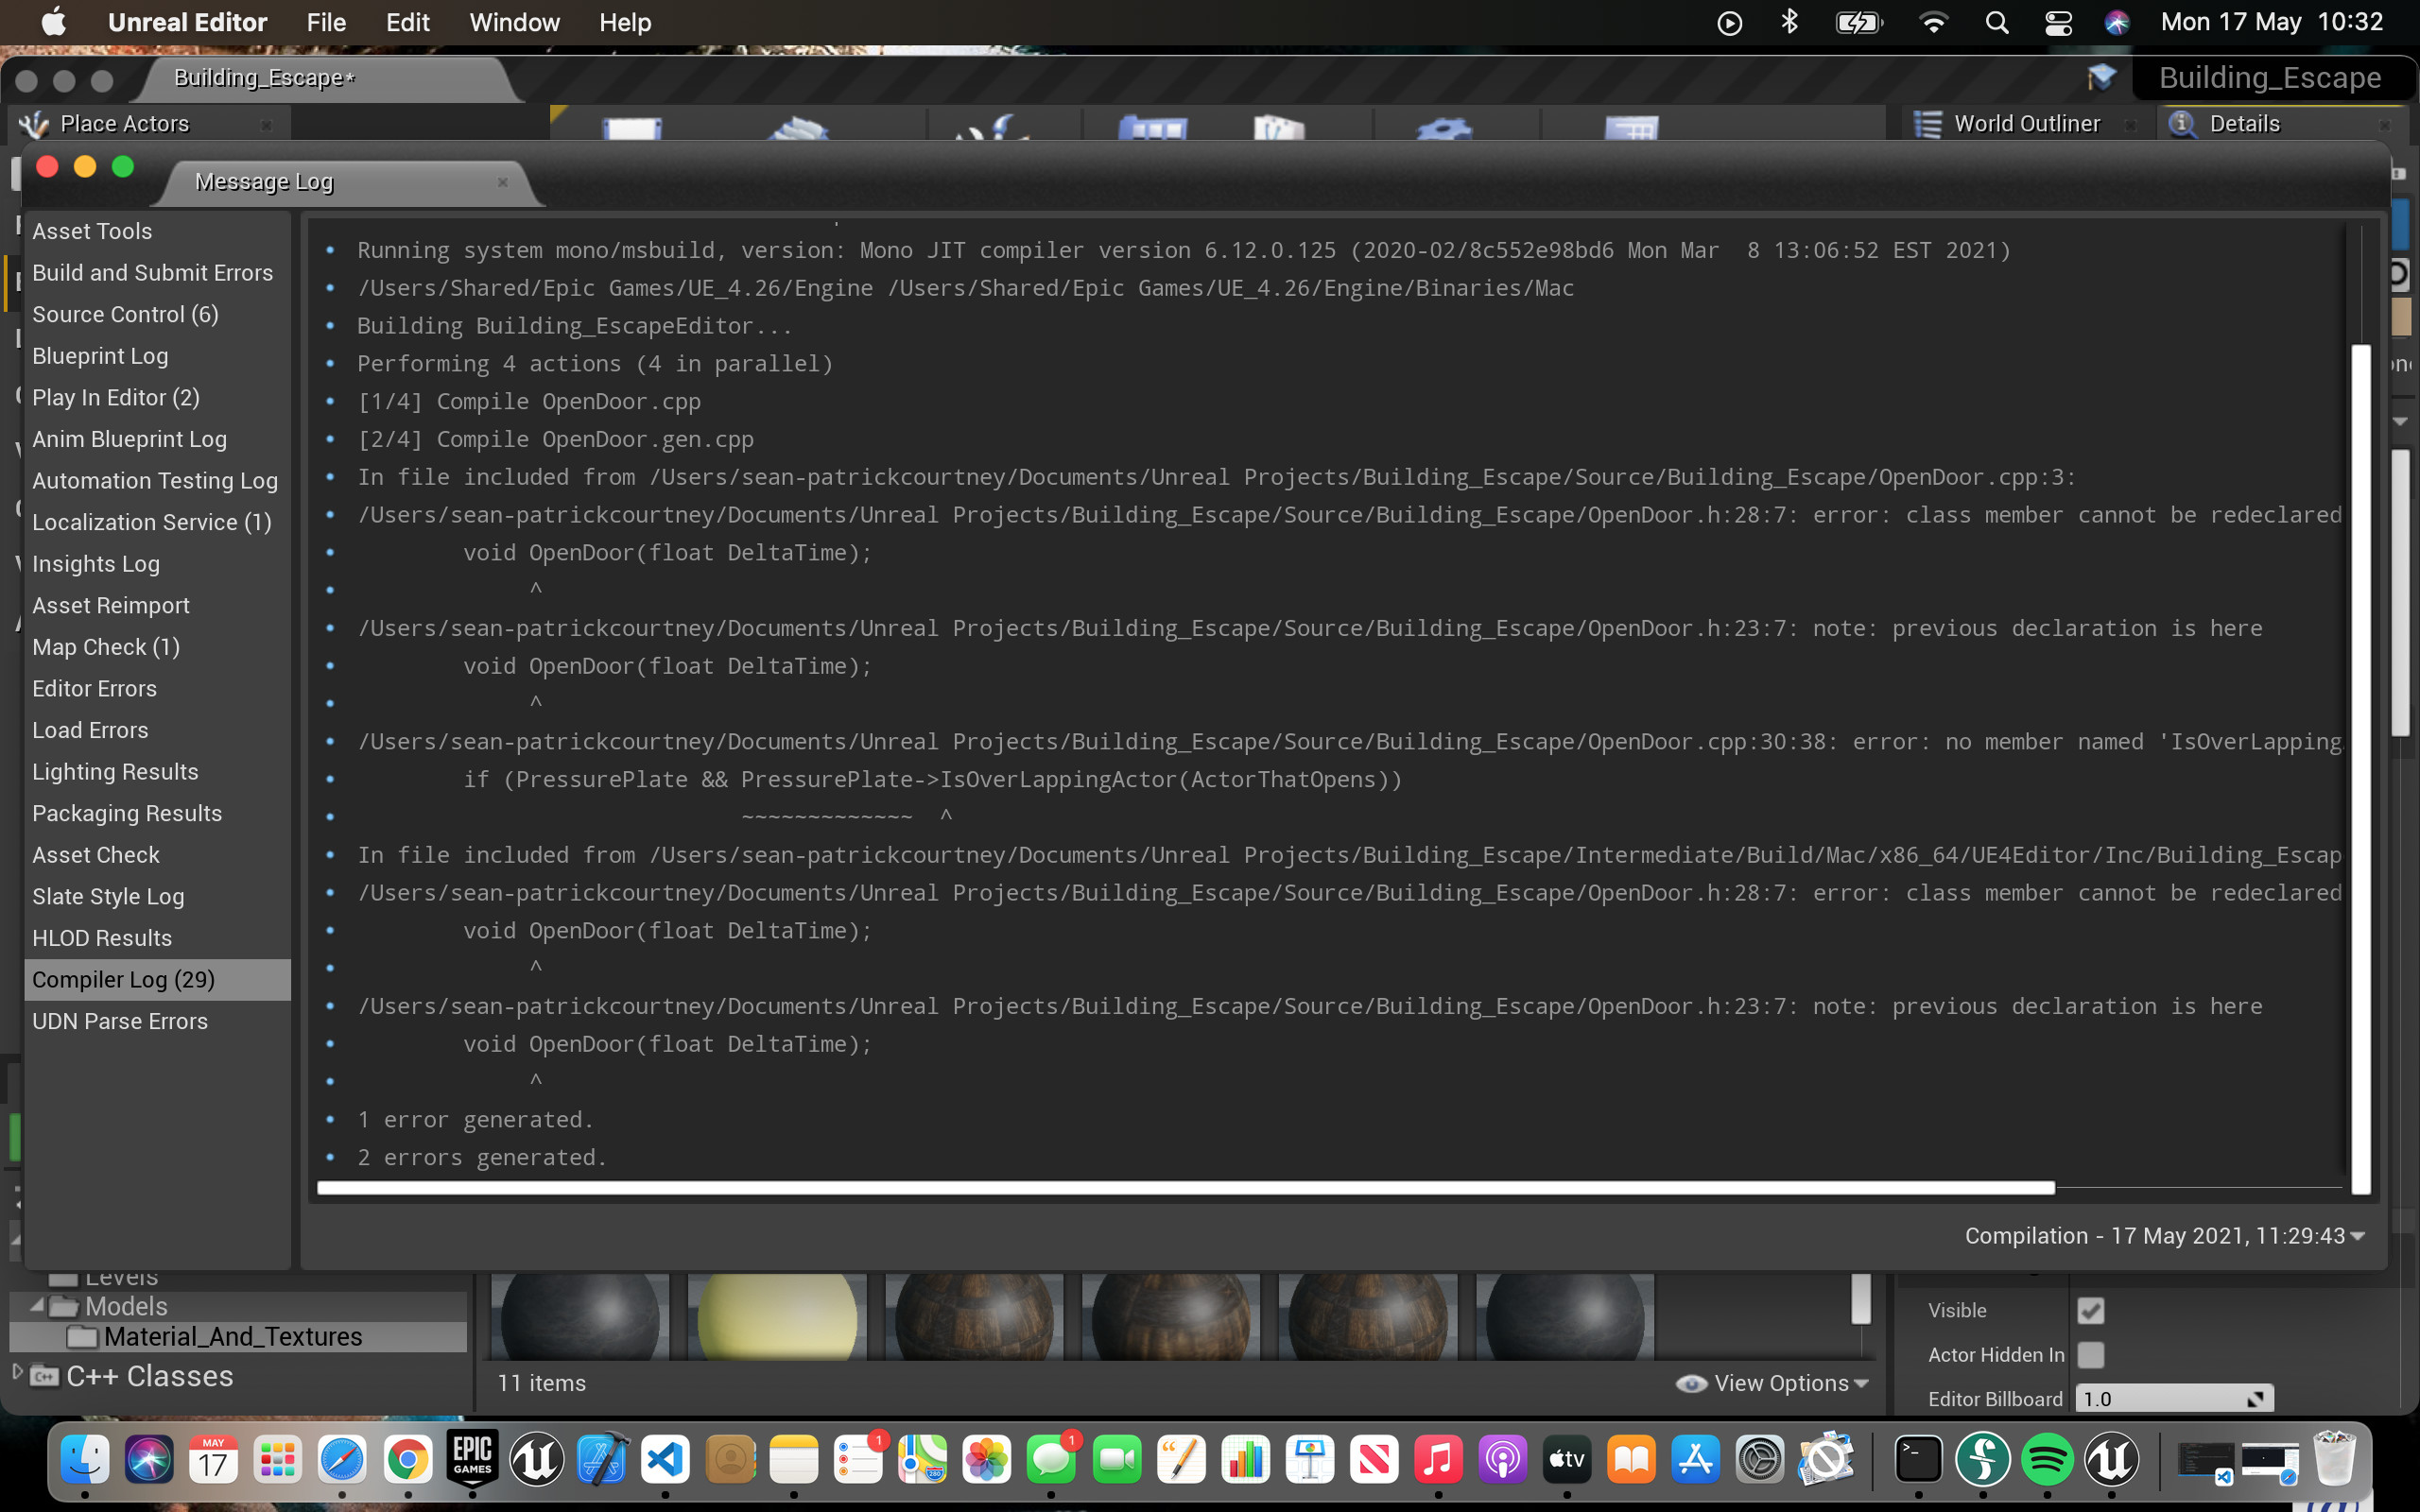This screenshot has width=2420, height=1512.
Task: Open the Blueprint Log category
Action: (99, 355)
